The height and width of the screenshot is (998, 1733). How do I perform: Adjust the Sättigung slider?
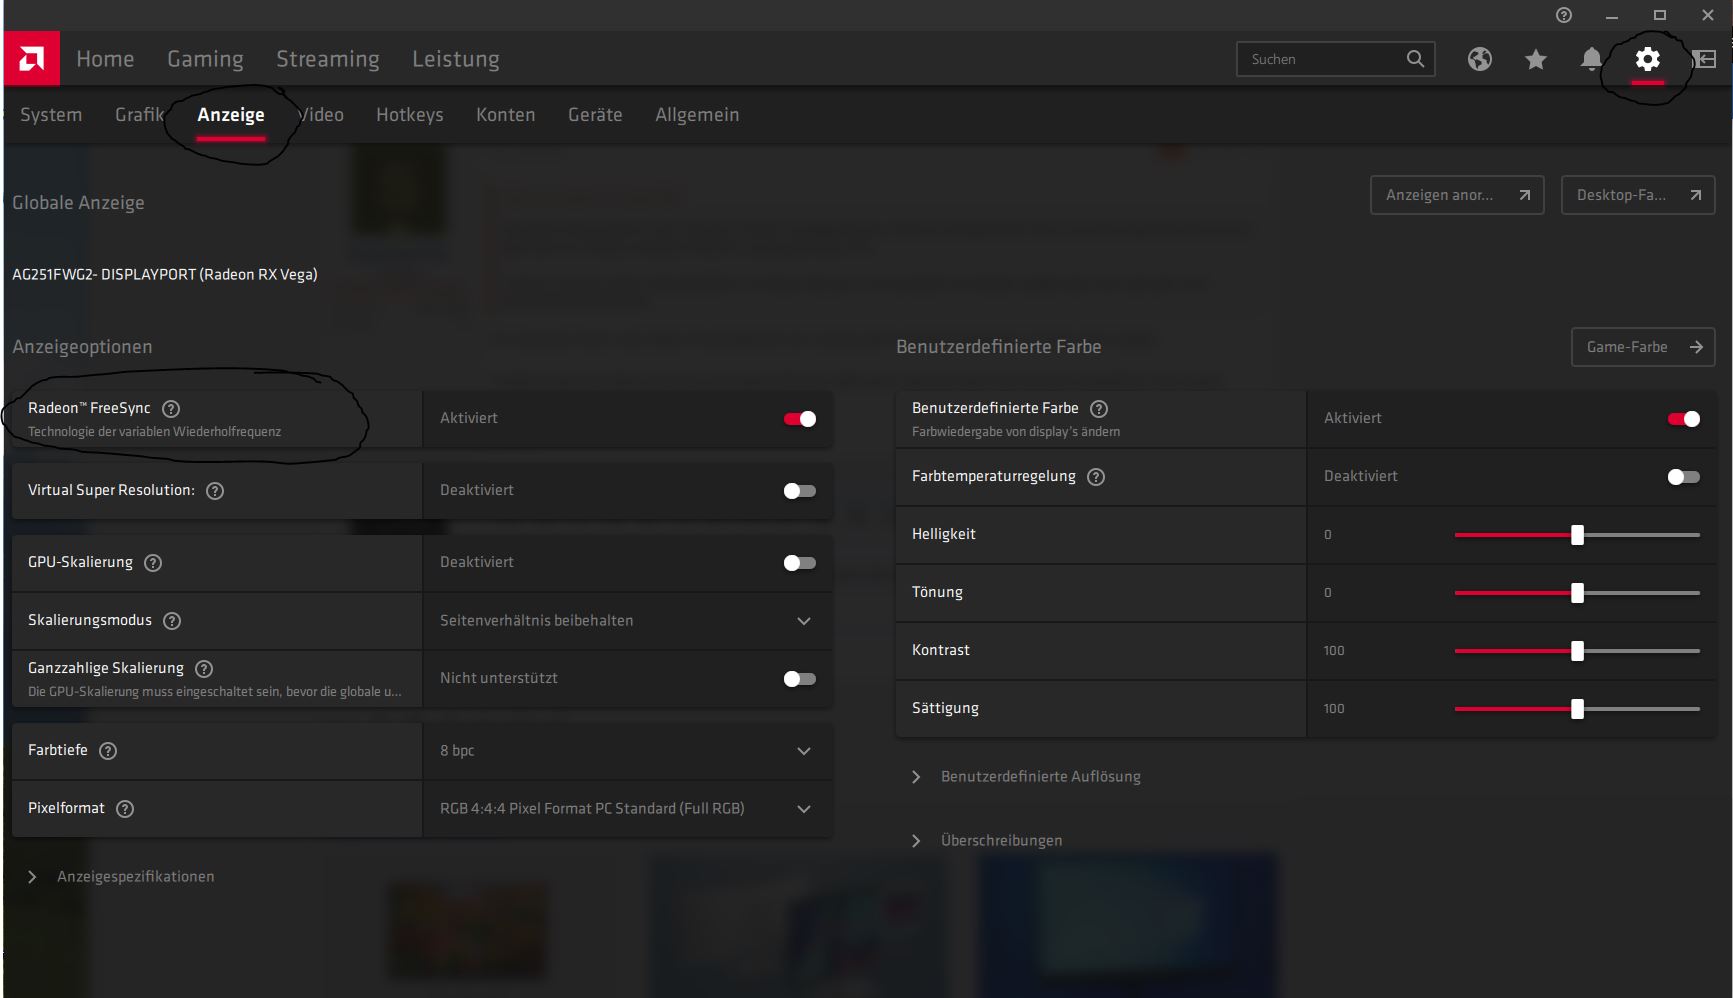[x=1577, y=709]
